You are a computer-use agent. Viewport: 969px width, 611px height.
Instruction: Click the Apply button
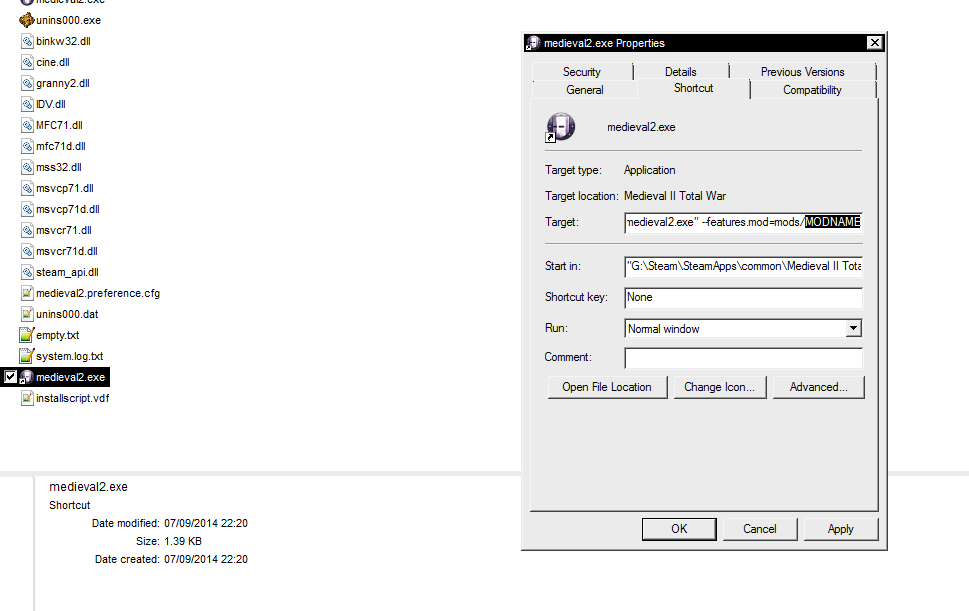(840, 529)
